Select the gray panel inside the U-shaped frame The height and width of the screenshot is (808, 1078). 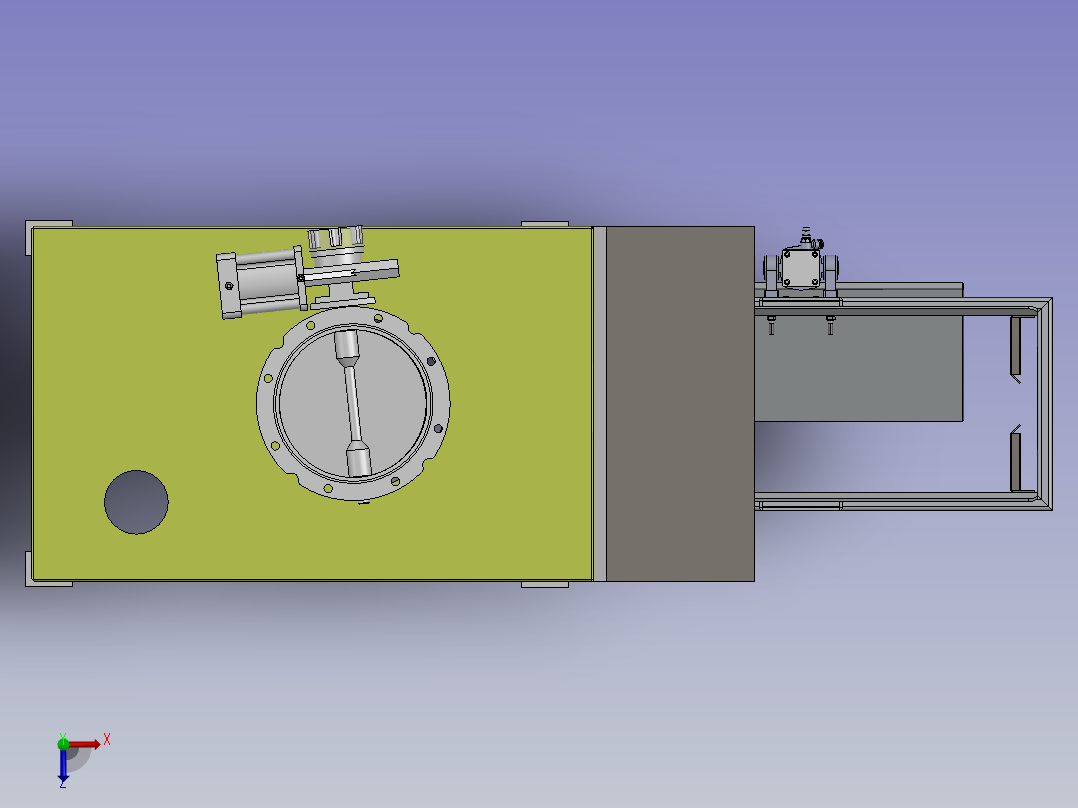859,369
